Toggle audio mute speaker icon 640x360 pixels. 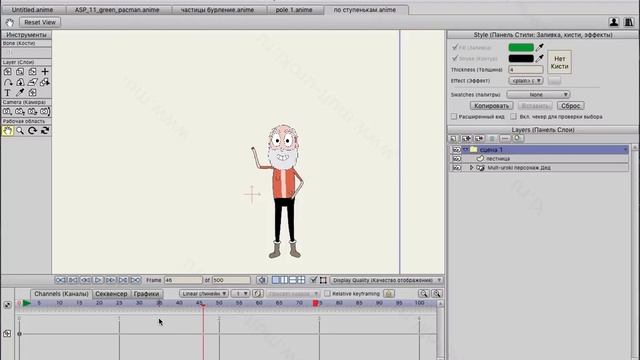tap(262, 280)
